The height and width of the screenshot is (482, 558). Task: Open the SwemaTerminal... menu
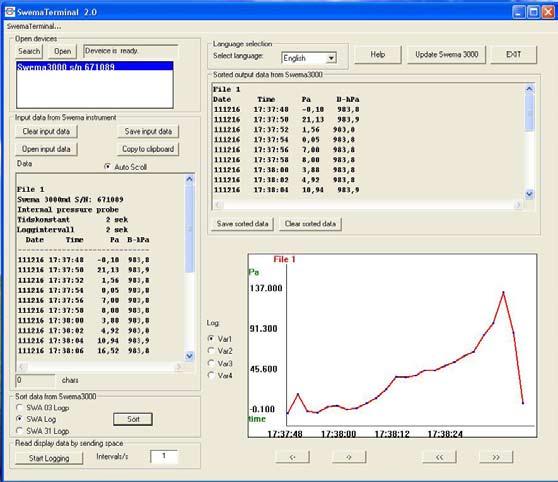pyautogui.click(x=34, y=26)
